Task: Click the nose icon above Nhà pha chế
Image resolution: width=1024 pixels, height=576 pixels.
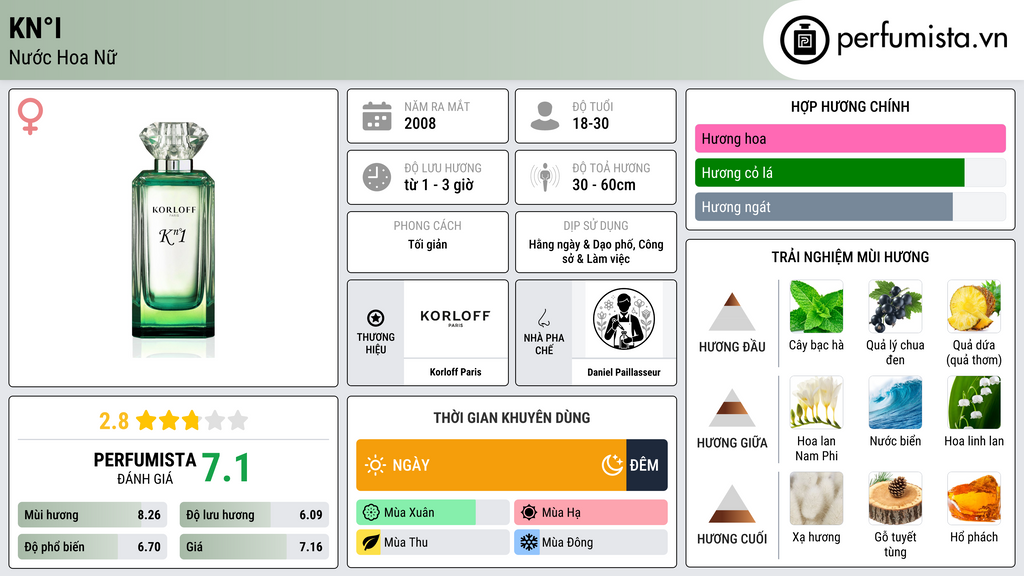Action: (543, 318)
